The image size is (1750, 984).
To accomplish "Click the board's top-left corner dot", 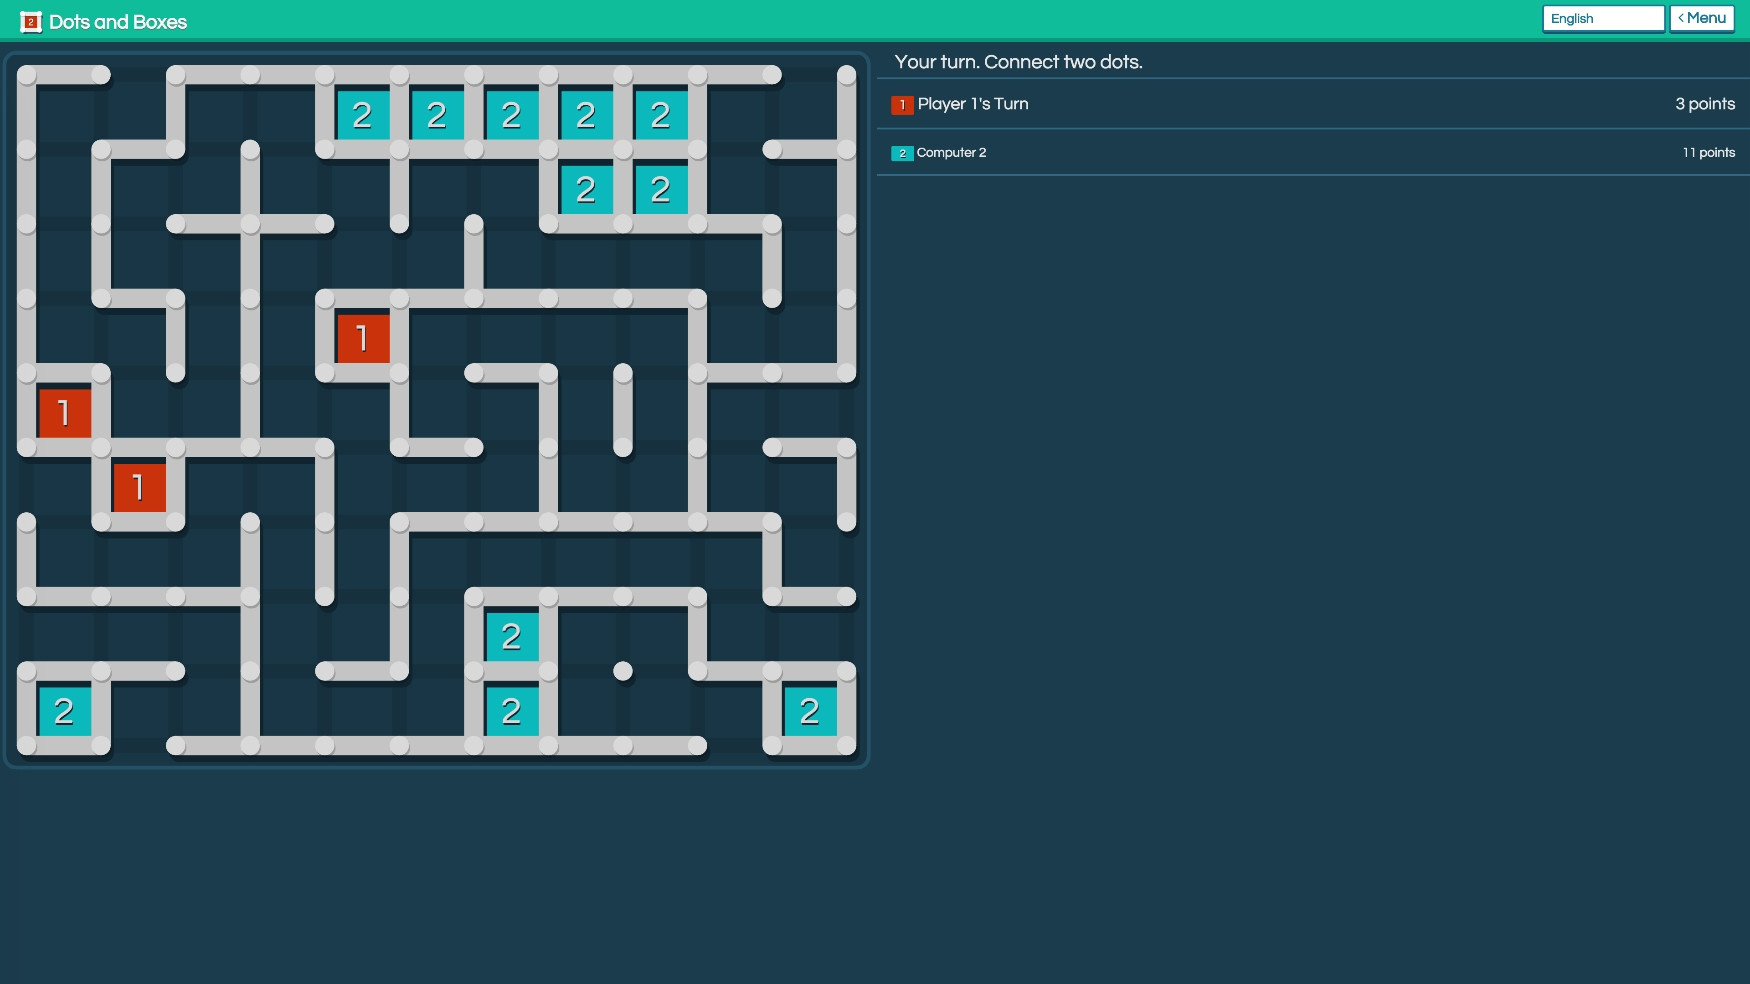I will click(x=27, y=75).
